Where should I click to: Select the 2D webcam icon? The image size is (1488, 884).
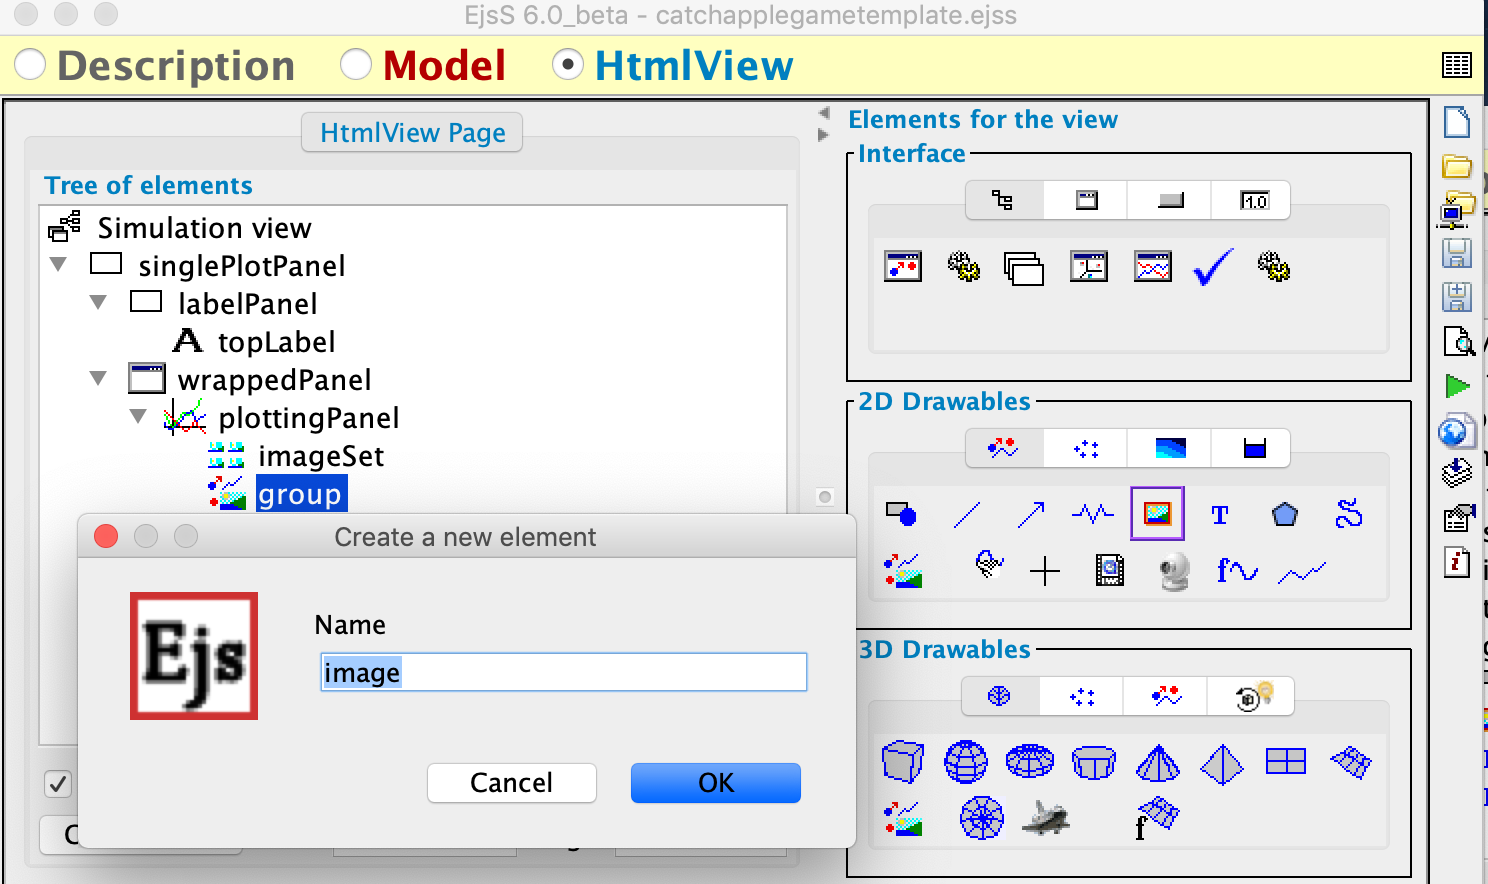(x=1175, y=572)
